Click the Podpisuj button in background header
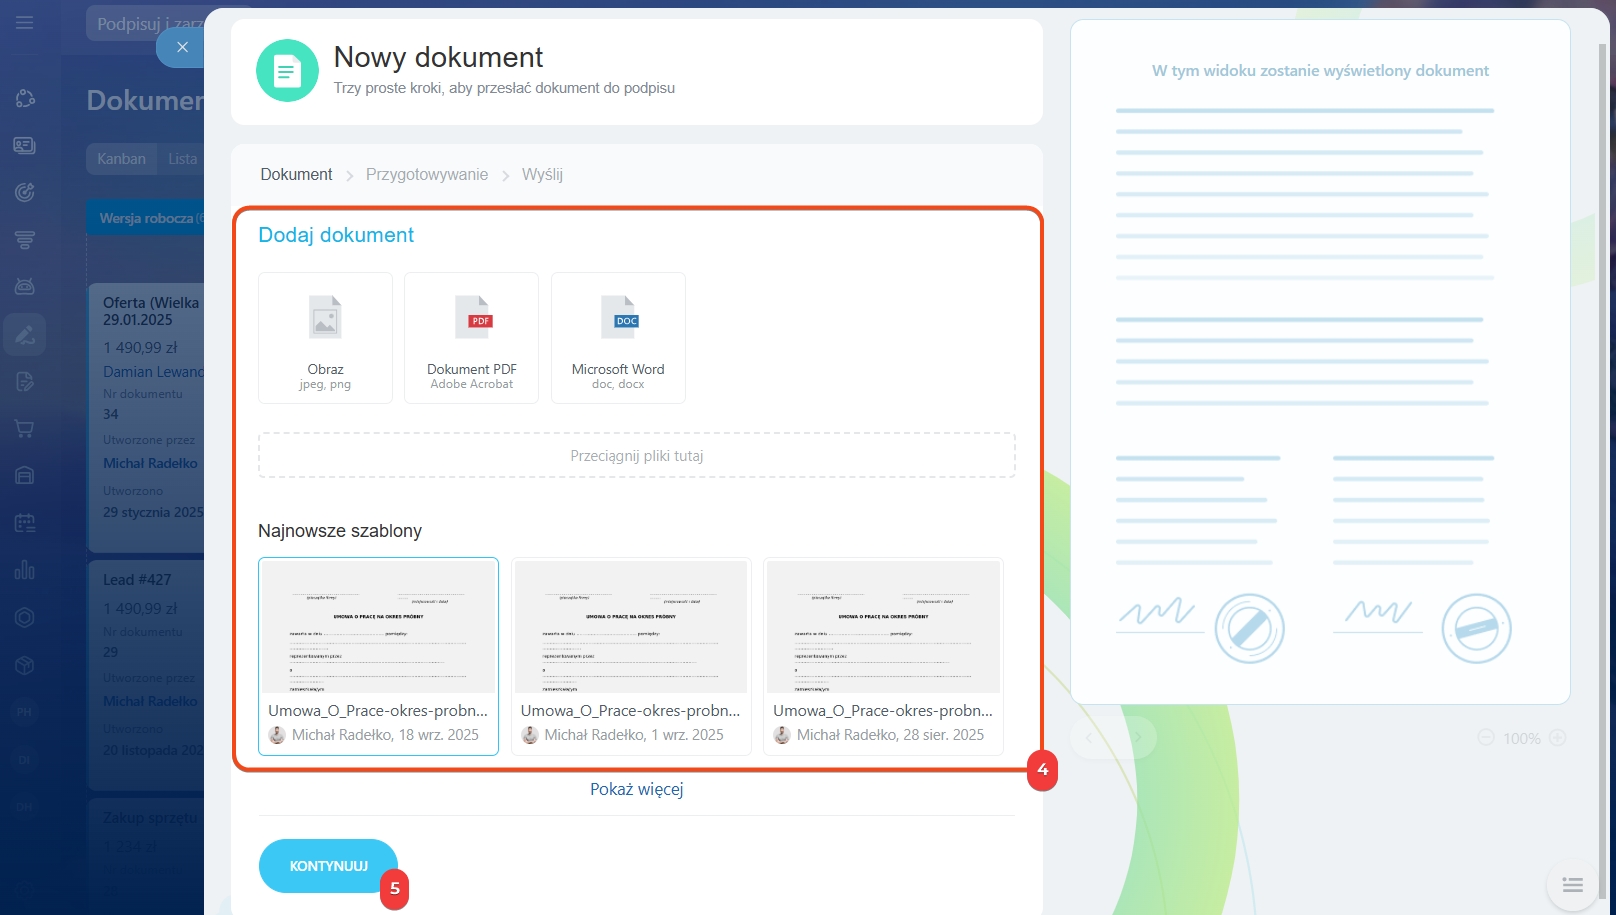 (x=146, y=24)
